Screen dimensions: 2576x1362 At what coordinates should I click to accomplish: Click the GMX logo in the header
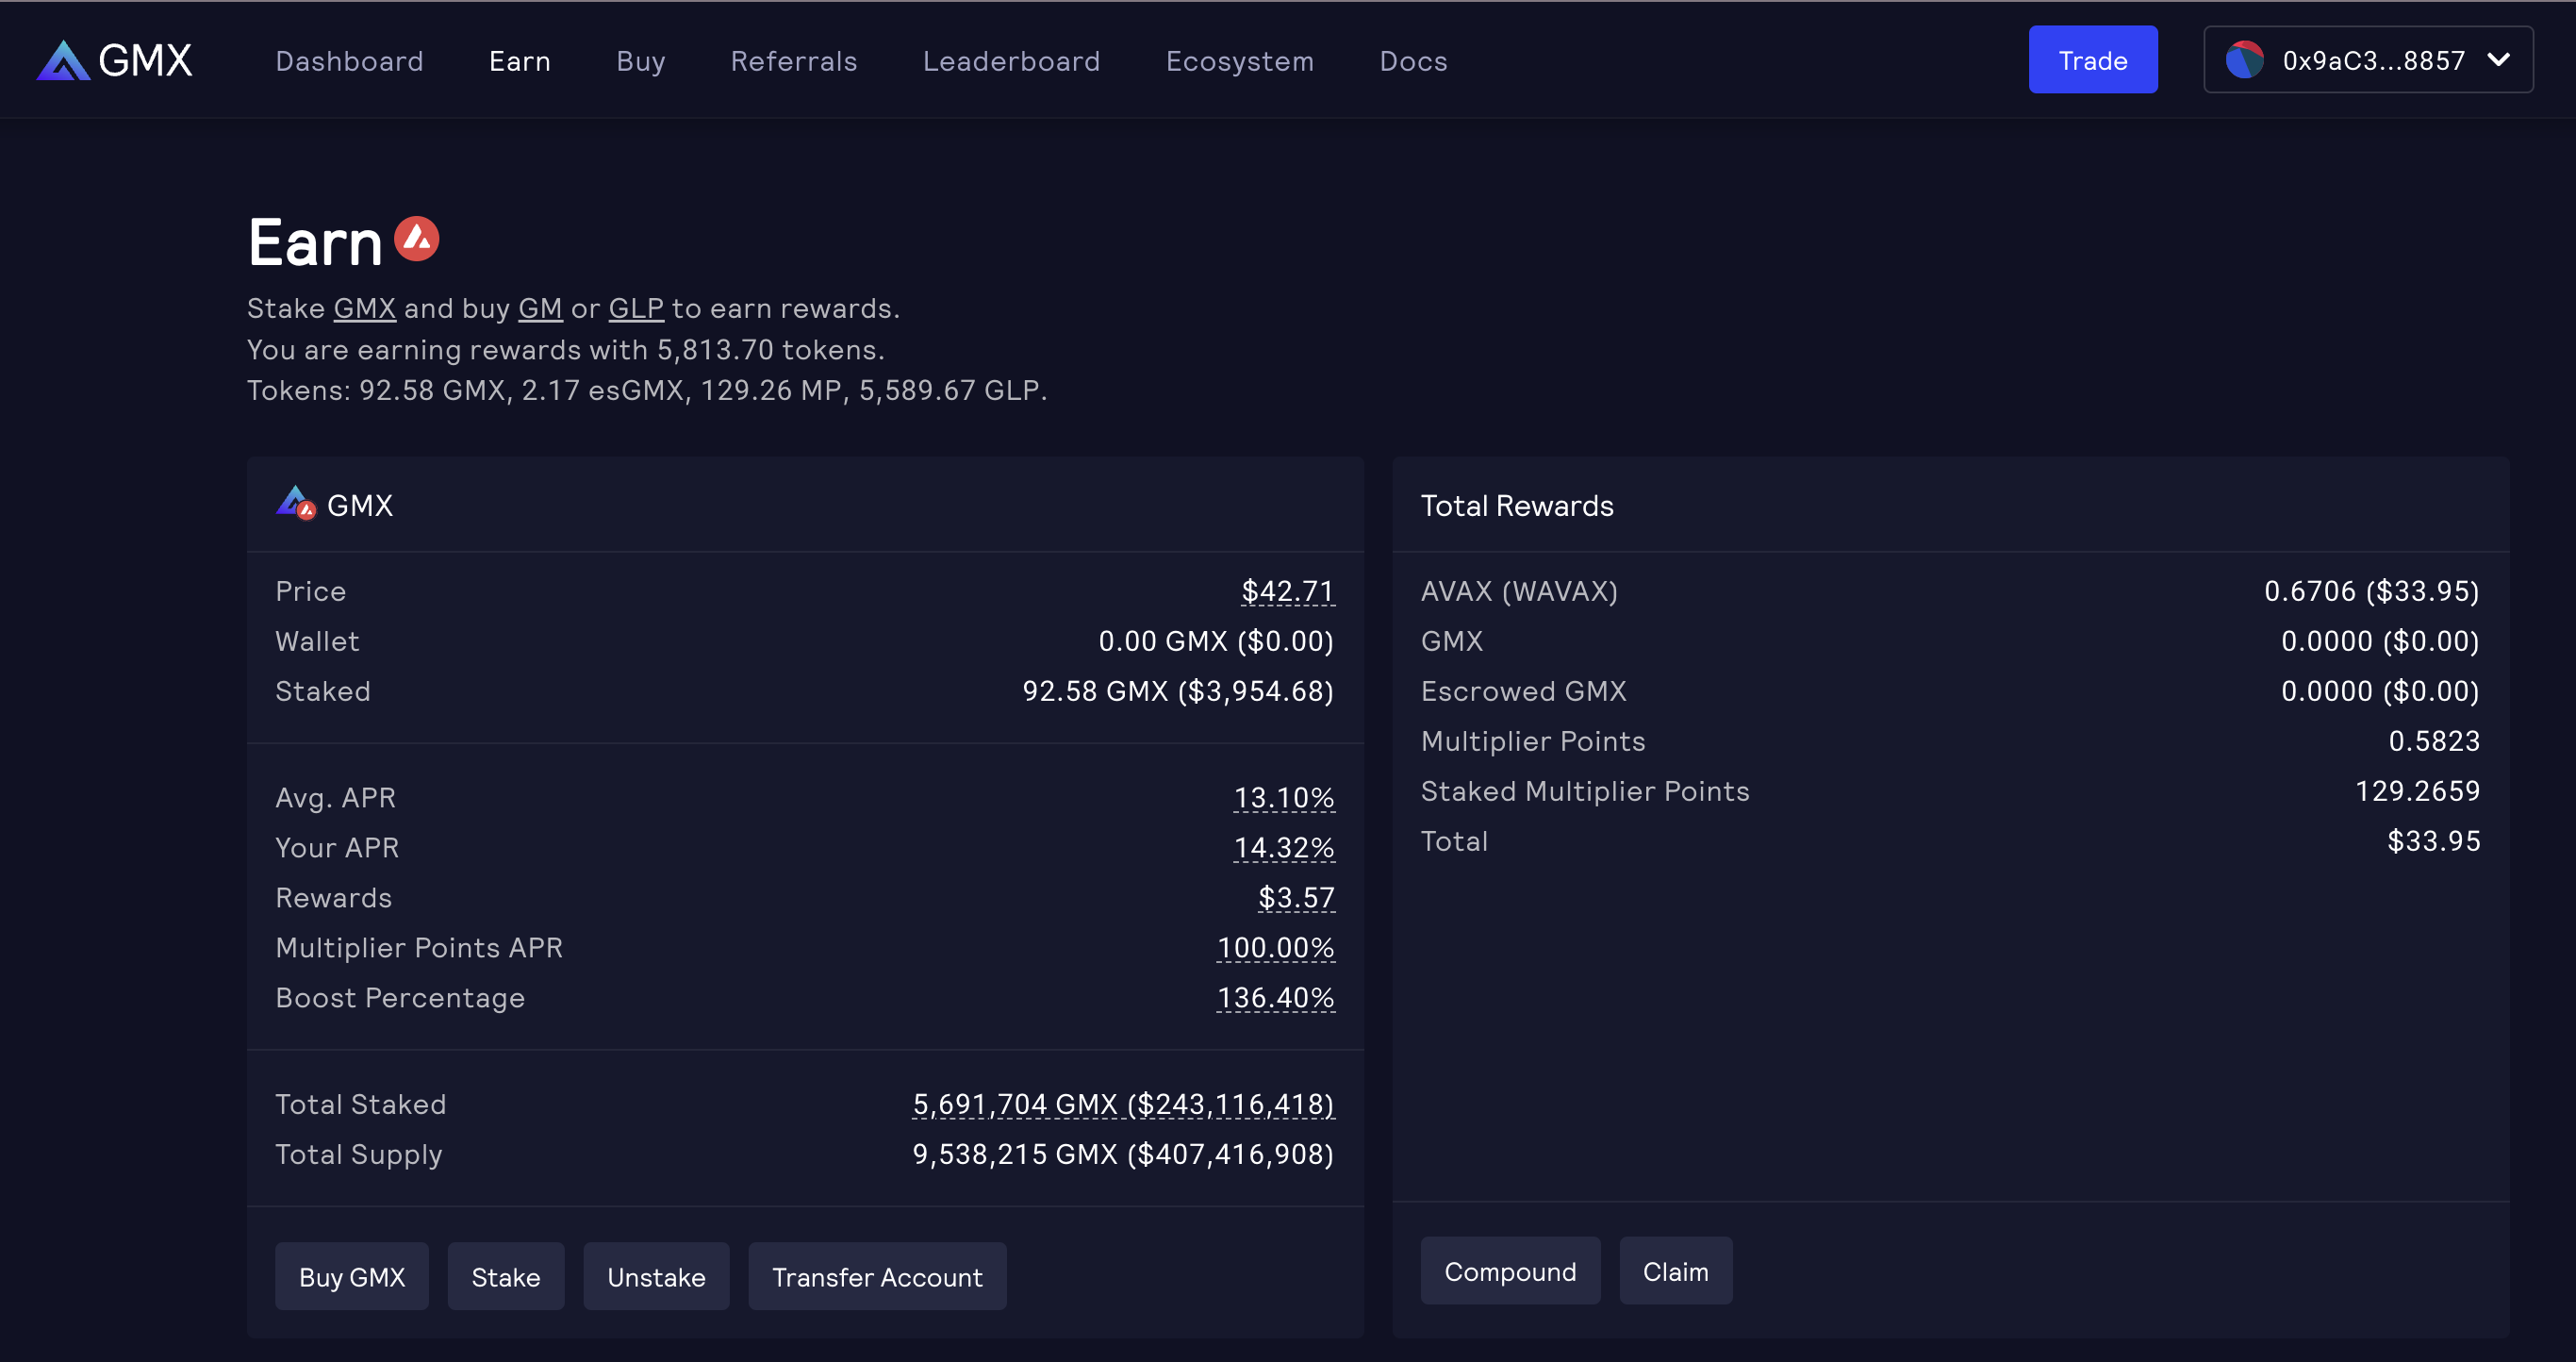[x=114, y=60]
